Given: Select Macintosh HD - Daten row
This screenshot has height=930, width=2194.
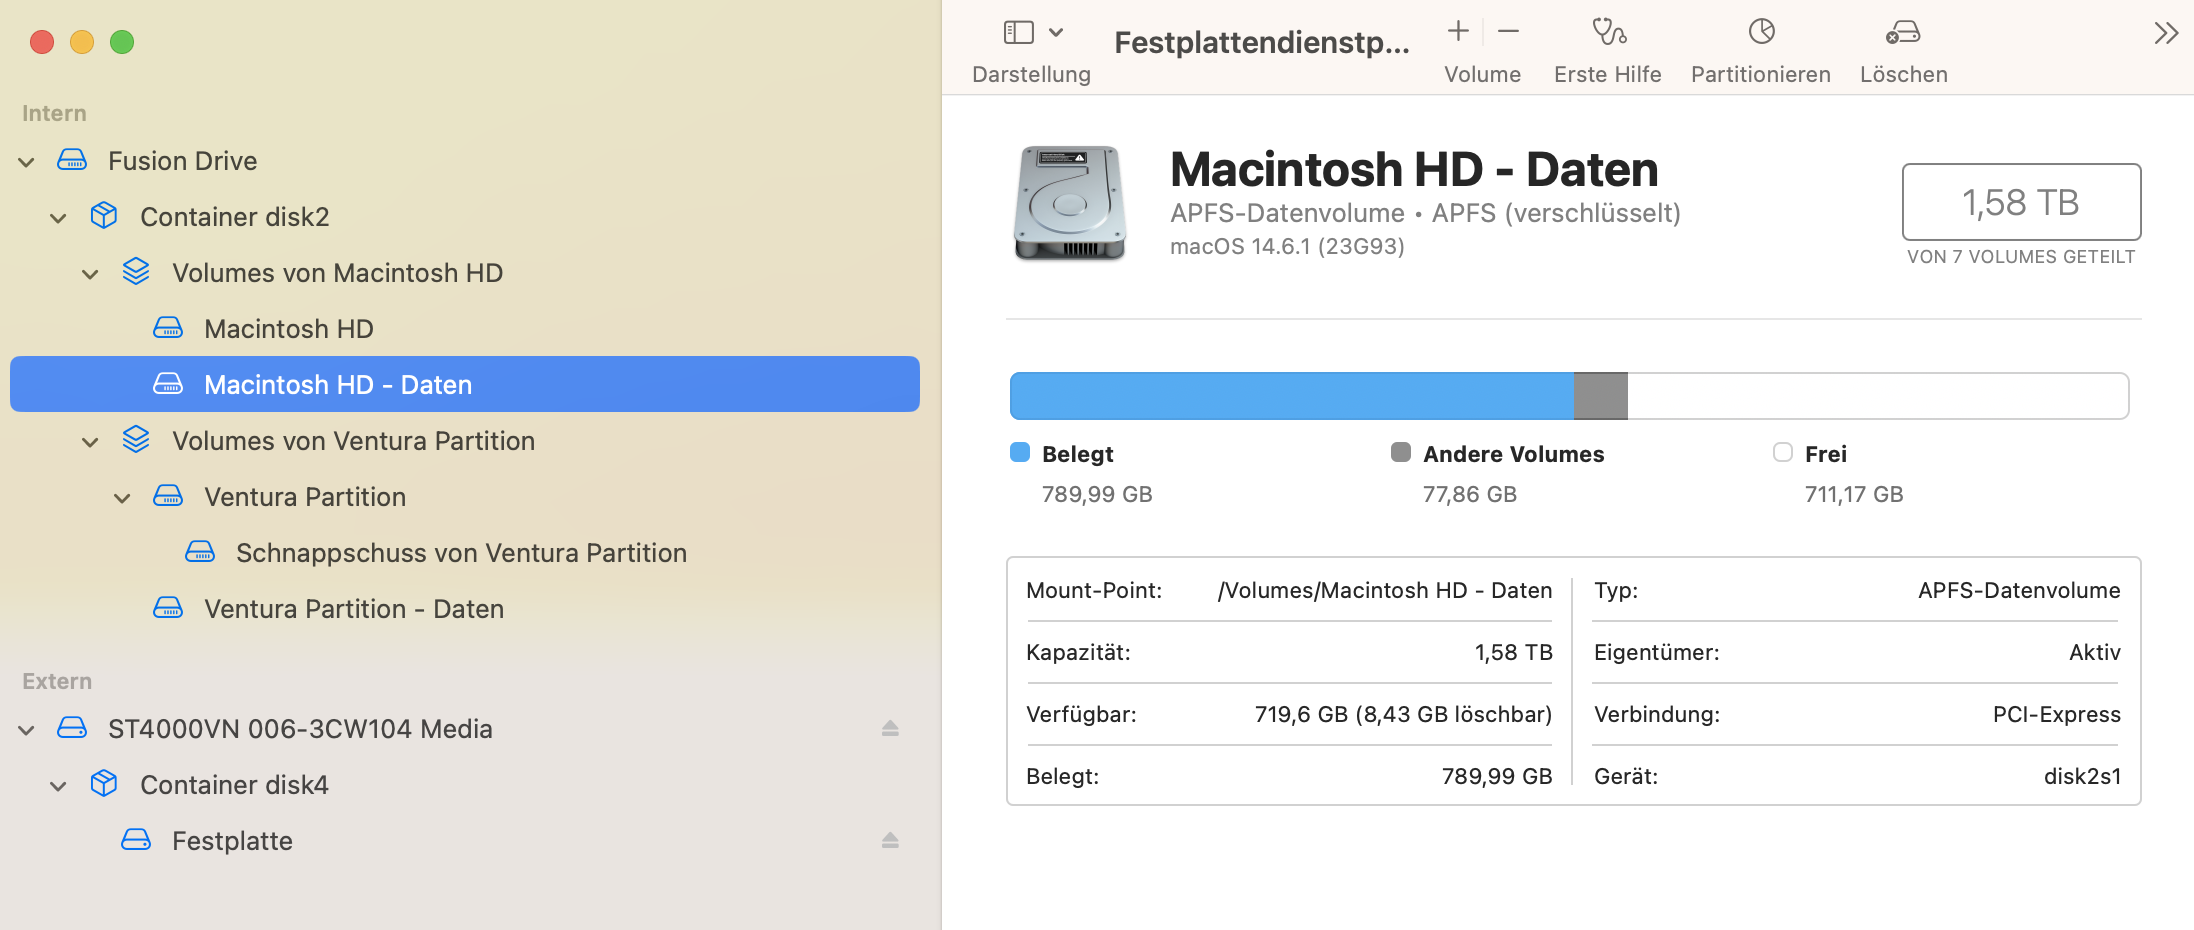Looking at the screenshot, I should [465, 384].
